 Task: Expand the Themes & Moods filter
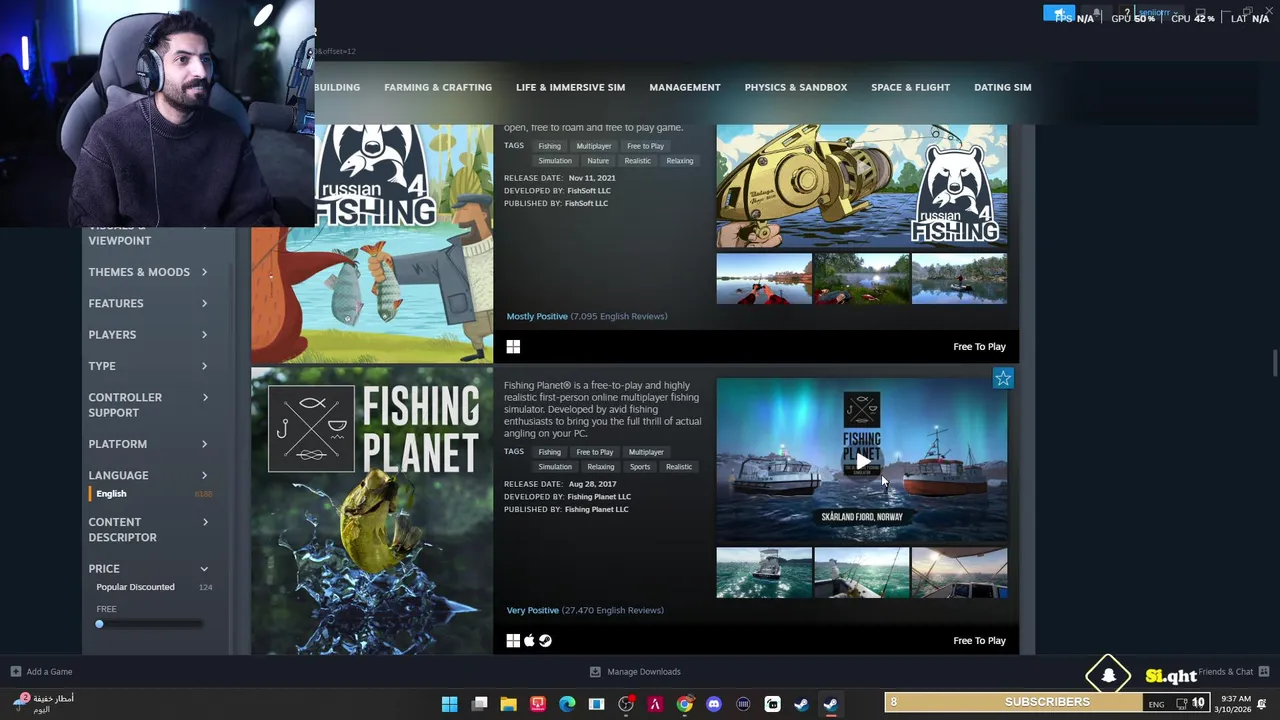click(x=148, y=272)
